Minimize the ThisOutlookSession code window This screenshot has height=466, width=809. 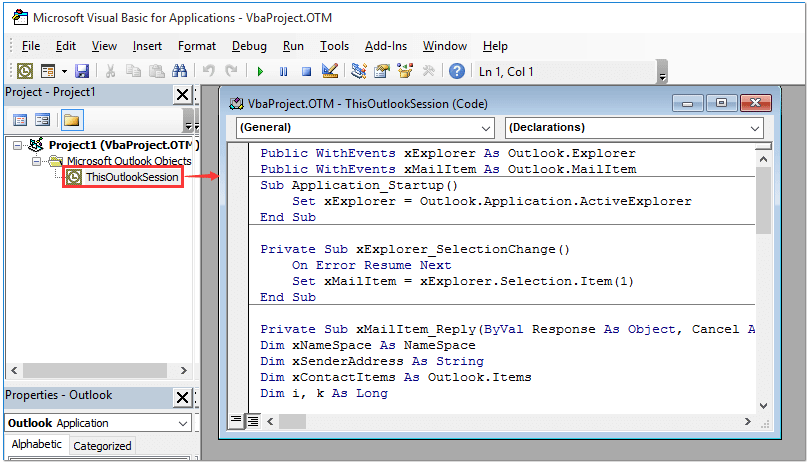click(688, 103)
